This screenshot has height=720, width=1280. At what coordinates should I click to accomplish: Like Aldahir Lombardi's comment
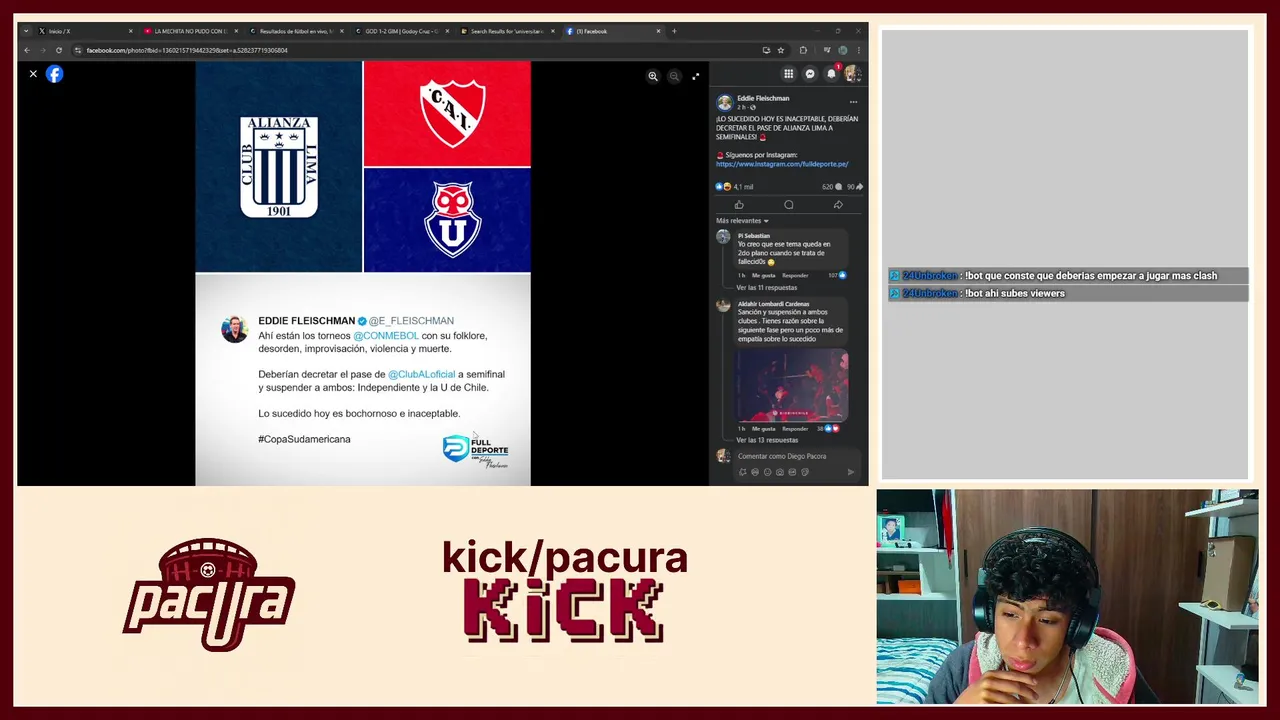763,428
